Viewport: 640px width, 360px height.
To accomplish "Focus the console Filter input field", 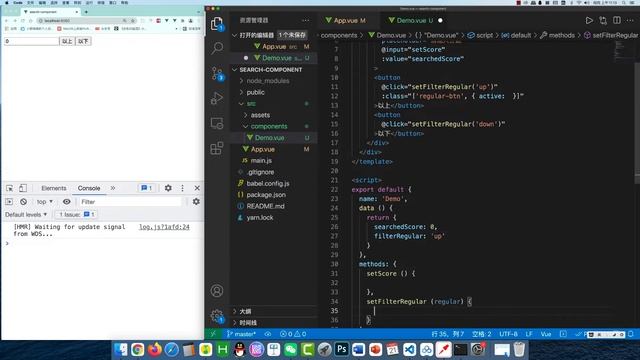I will [130, 202].
